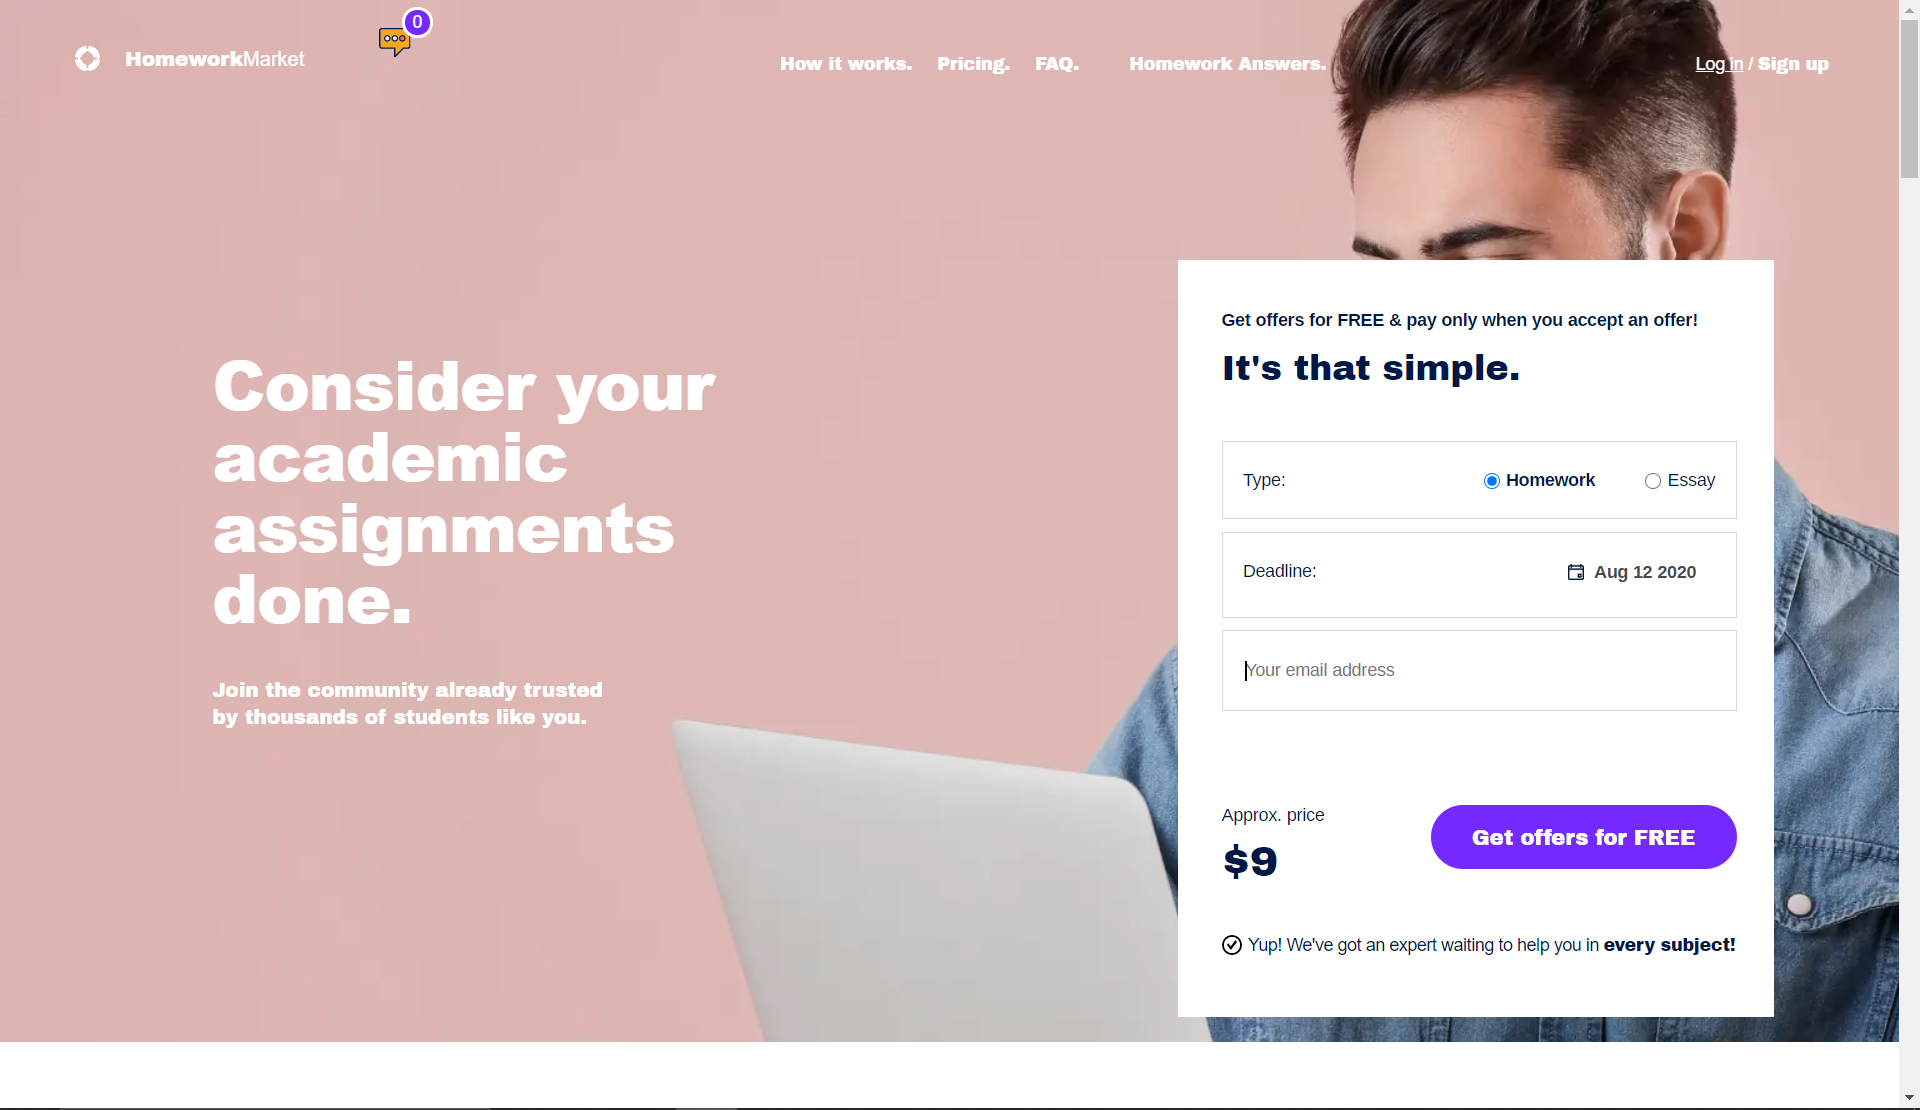Navigate to the FAQ menu item

(1057, 63)
